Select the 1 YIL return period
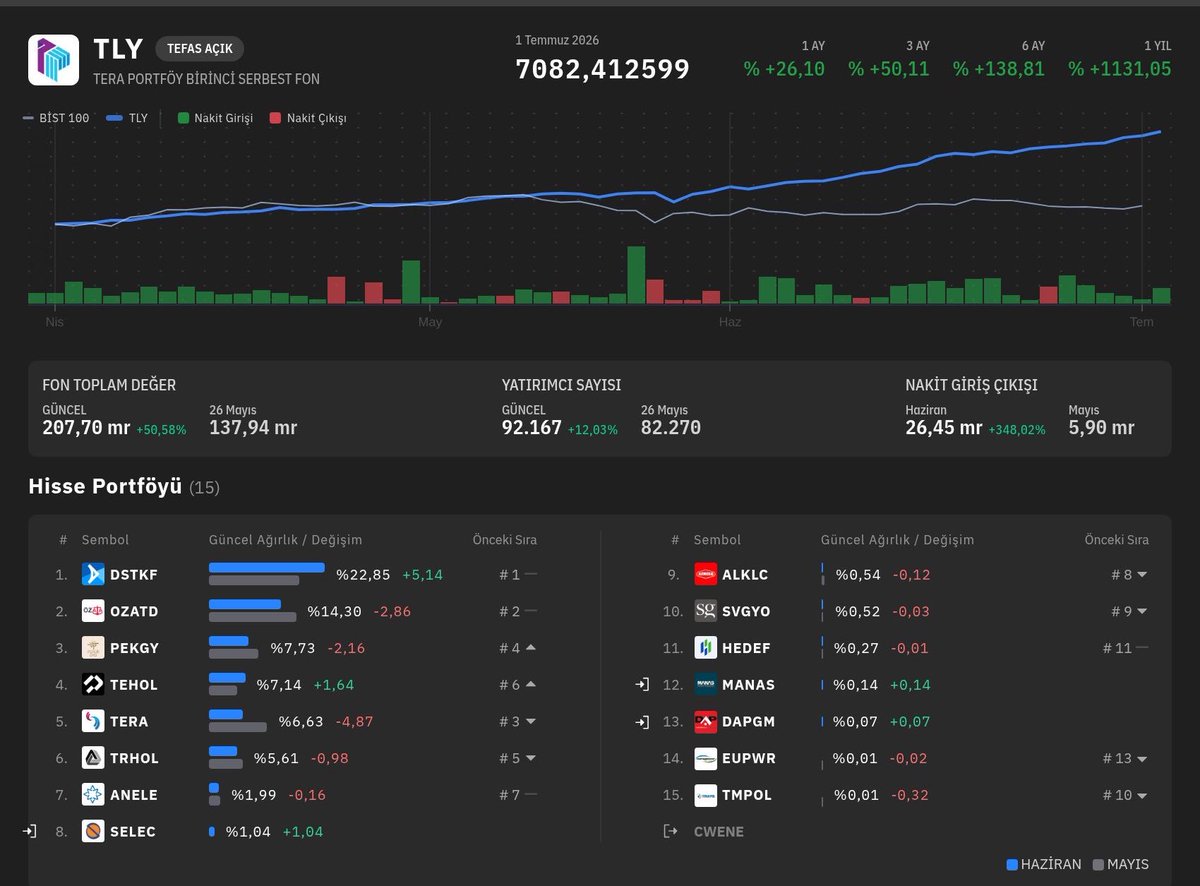The height and width of the screenshot is (886, 1200). point(1119,60)
